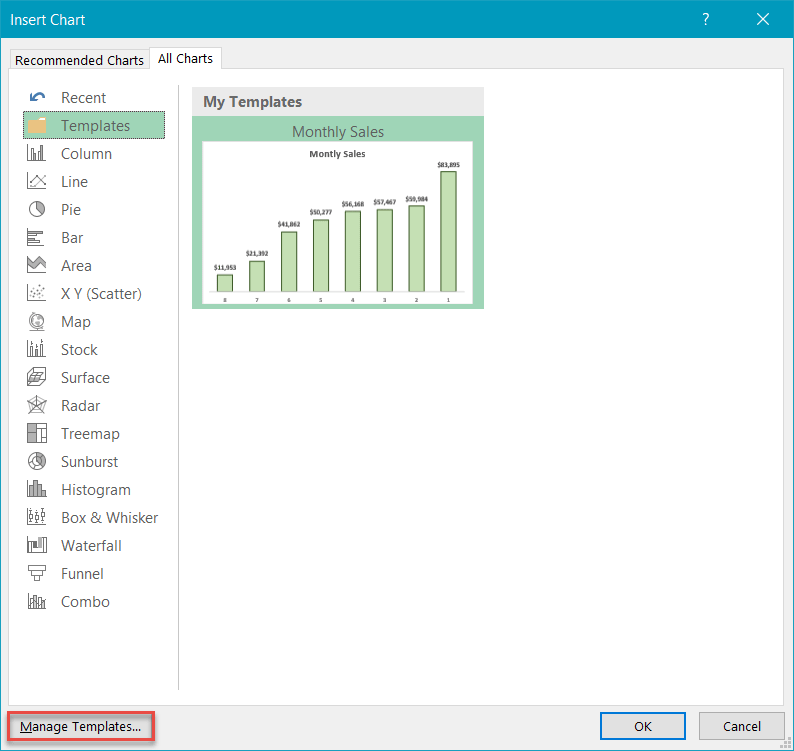
Task: Click the Templates folder icon
Action: 37,125
